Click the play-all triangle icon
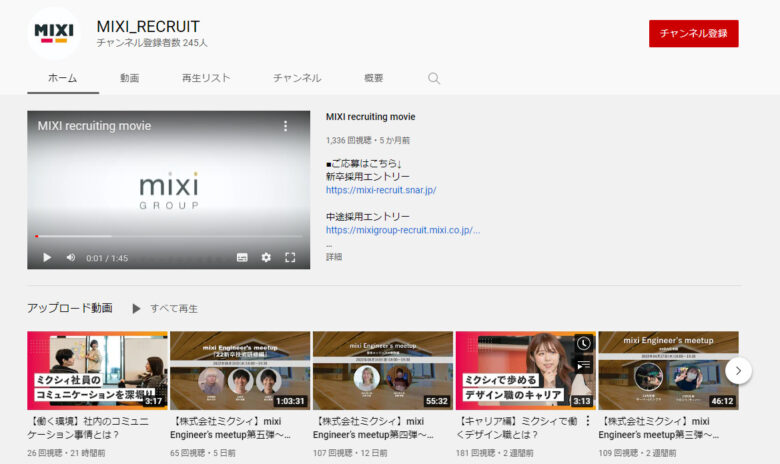Viewport: 780px width, 464px height. 136,308
